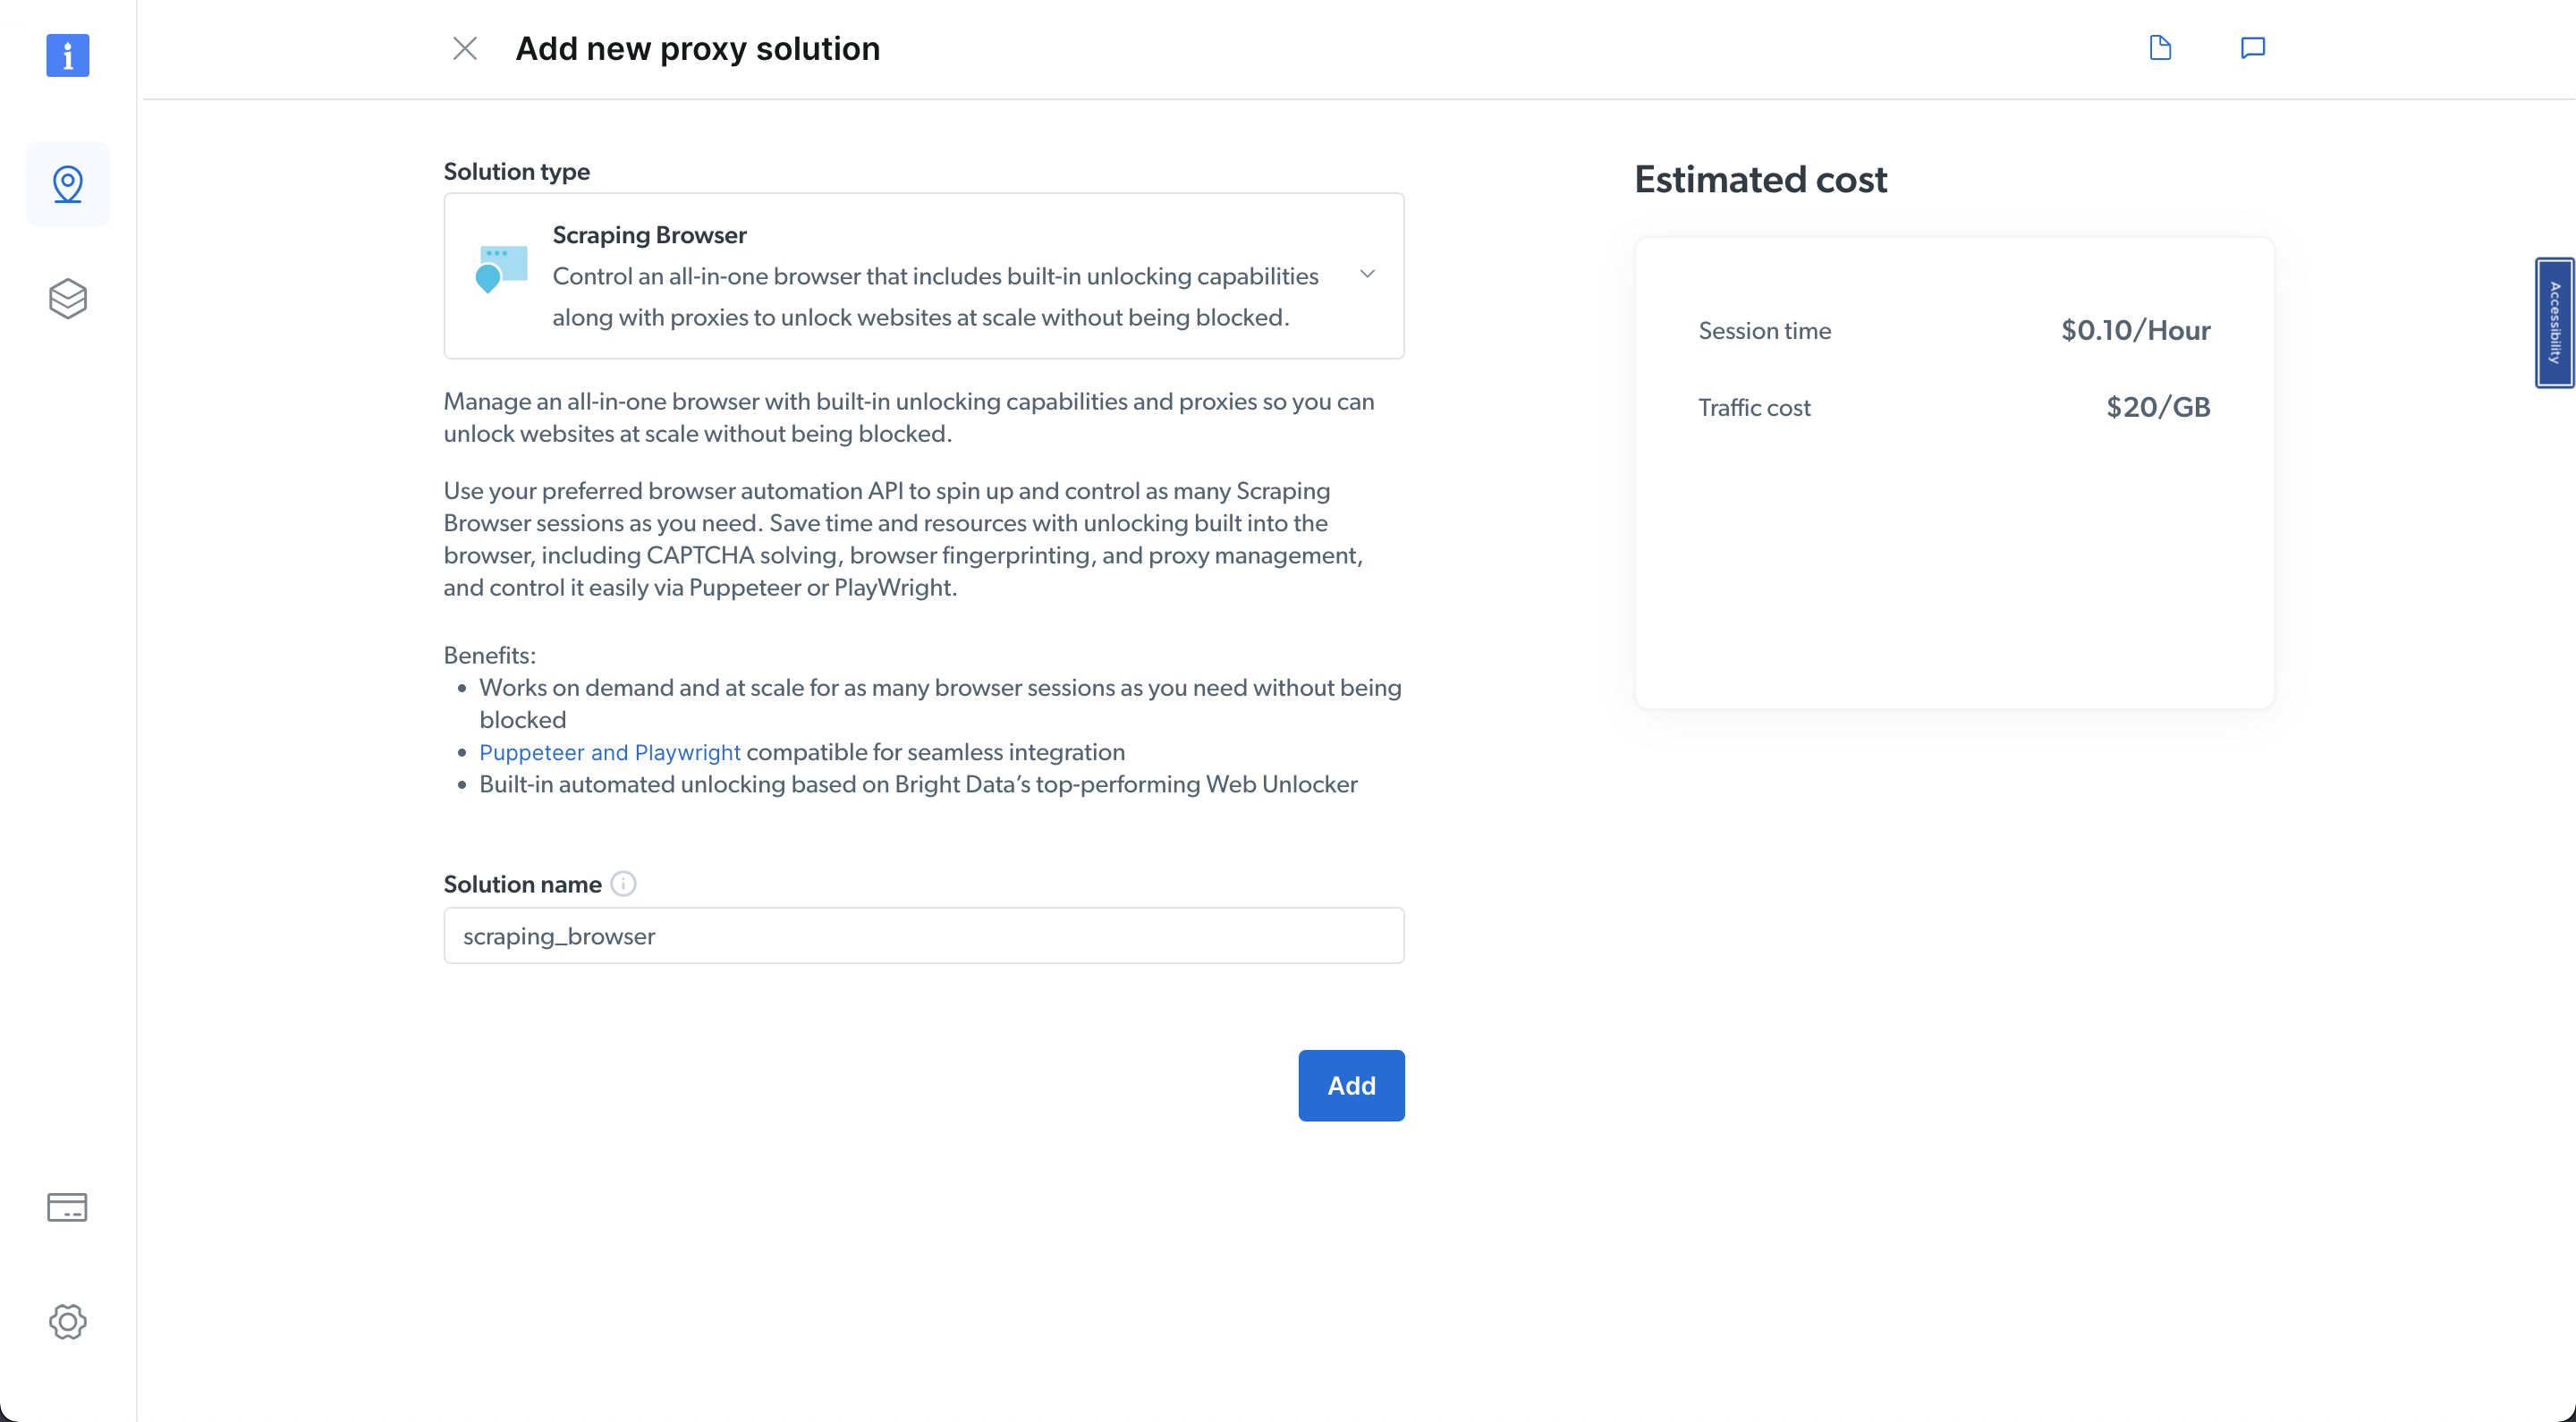Click the info icon beside Solution name
The width and height of the screenshot is (2576, 1422).
(x=623, y=884)
